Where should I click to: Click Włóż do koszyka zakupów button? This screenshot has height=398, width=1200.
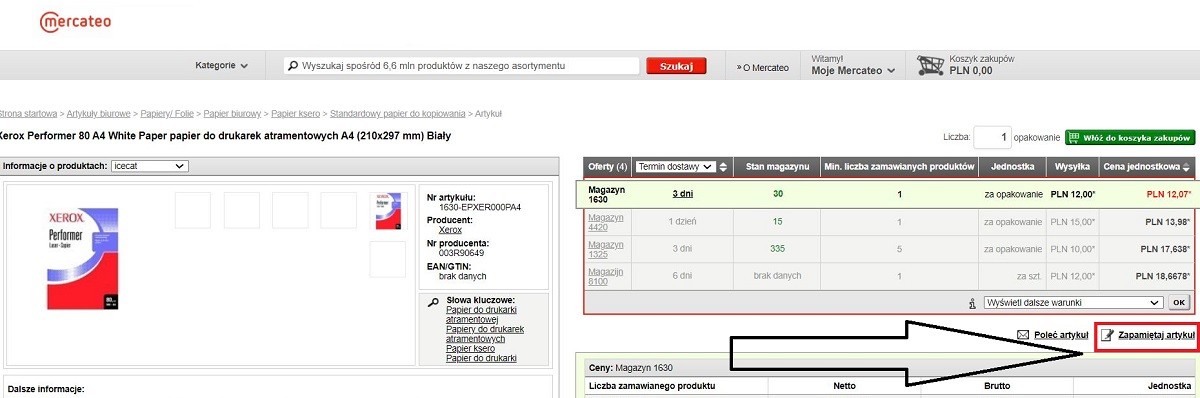[1130, 137]
